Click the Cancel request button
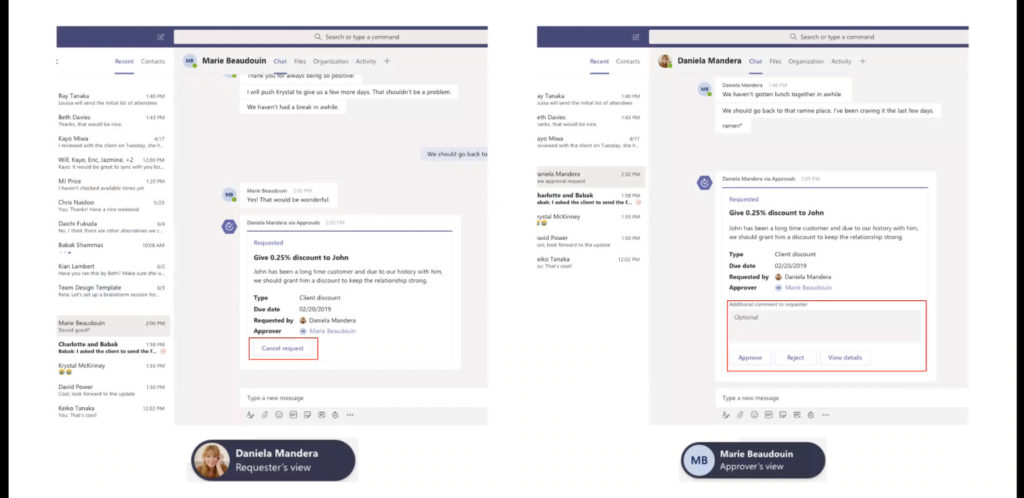This screenshot has height=498, width=1024. click(283, 348)
